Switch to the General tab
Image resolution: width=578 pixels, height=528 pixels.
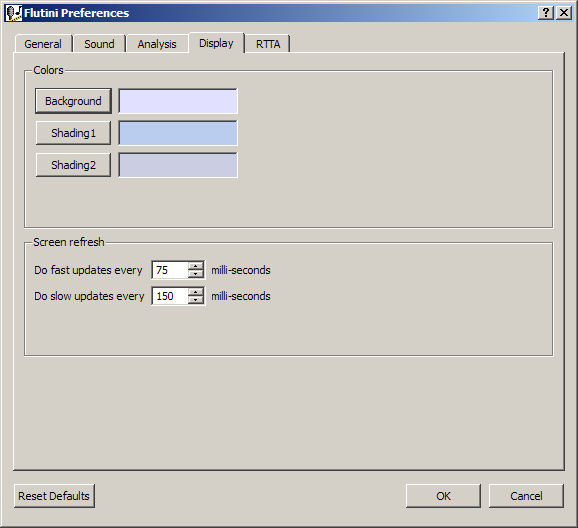tap(43, 44)
